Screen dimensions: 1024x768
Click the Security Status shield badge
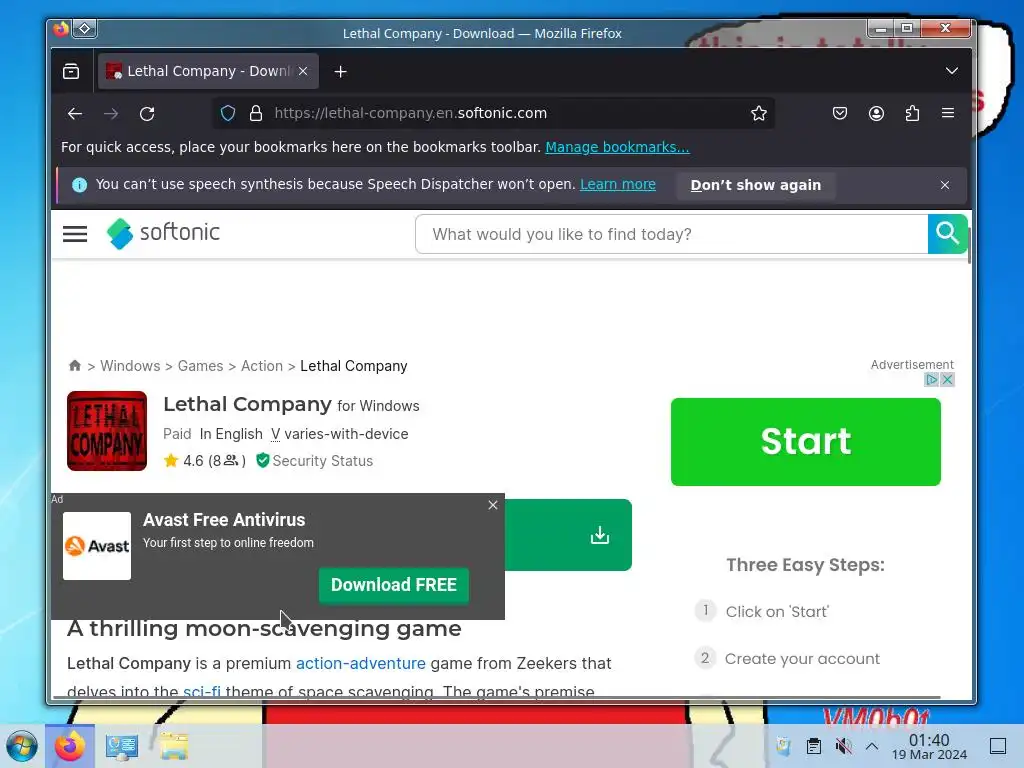[x=315, y=461]
